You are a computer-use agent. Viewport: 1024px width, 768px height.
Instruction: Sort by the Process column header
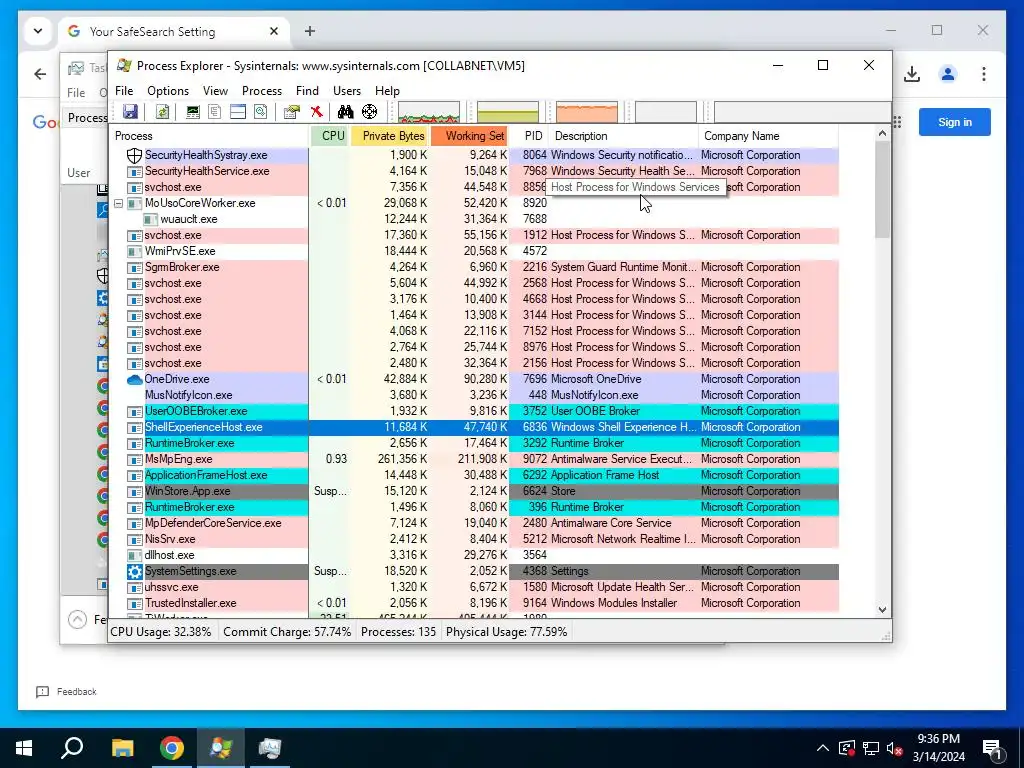click(209, 136)
